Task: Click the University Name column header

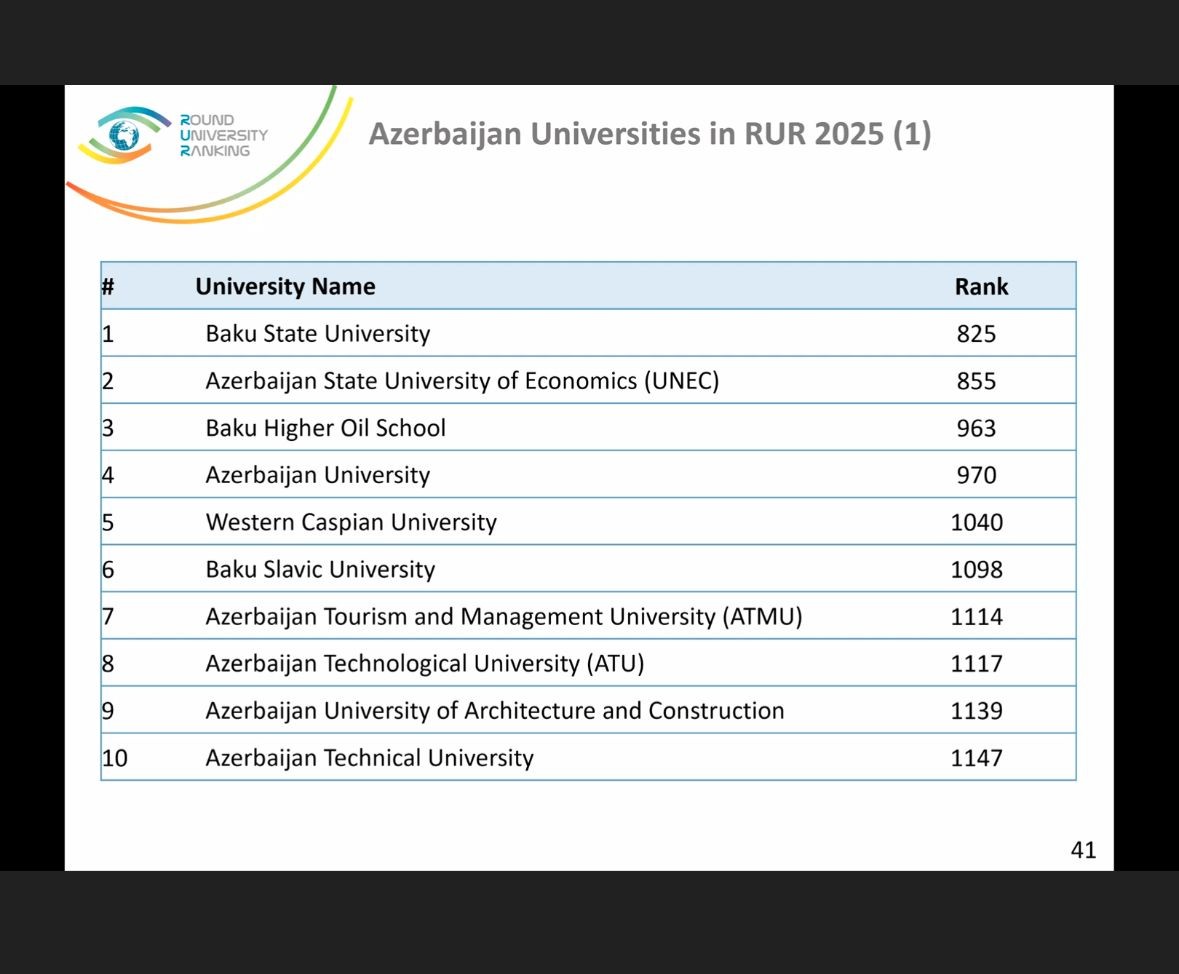Action: [x=285, y=287]
